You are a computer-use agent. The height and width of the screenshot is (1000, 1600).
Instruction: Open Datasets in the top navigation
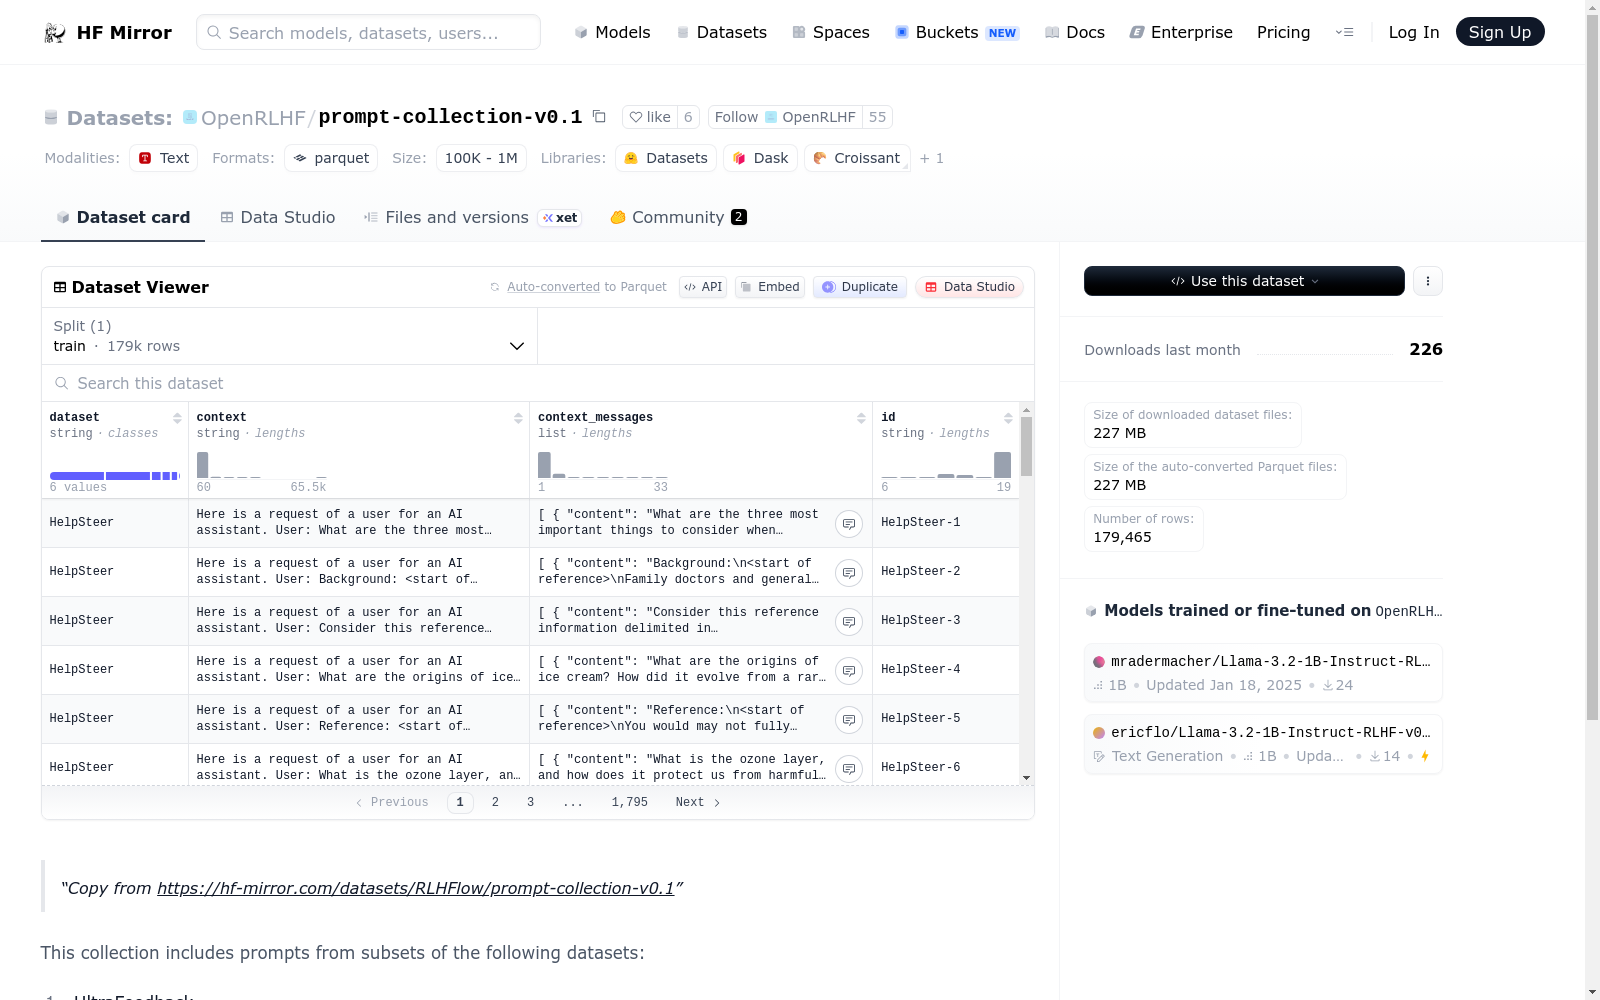(x=722, y=32)
